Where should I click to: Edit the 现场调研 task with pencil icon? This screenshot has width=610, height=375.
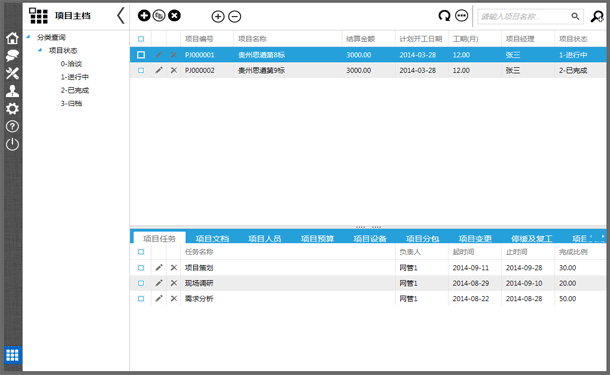coord(159,283)
